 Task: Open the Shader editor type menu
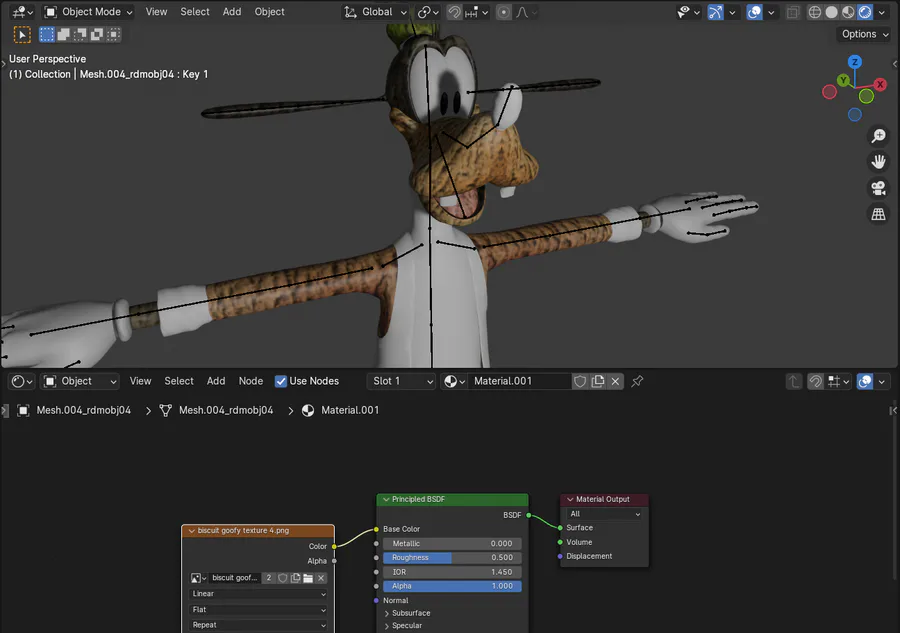tap(22, 381)
